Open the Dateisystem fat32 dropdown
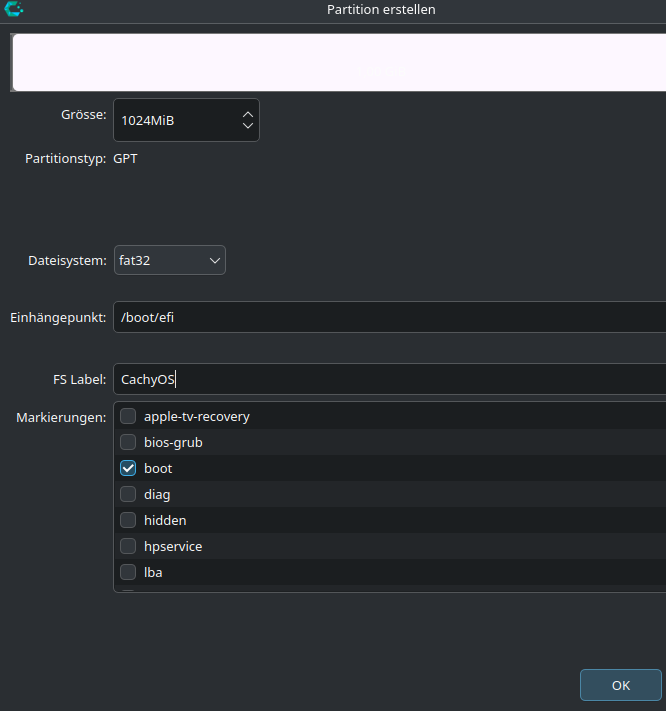Image resolution: width=666 pixels, height=711 pixels. (170, 260)
